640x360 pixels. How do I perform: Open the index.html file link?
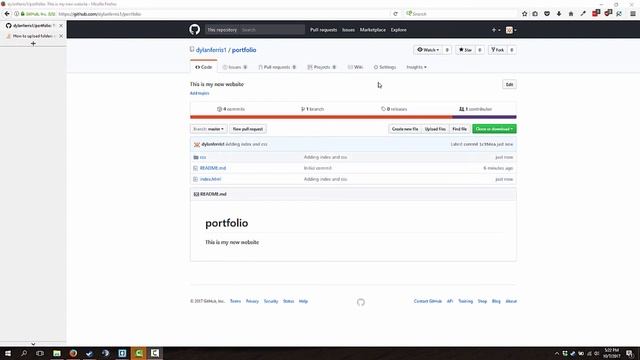(x=210, y=179)
